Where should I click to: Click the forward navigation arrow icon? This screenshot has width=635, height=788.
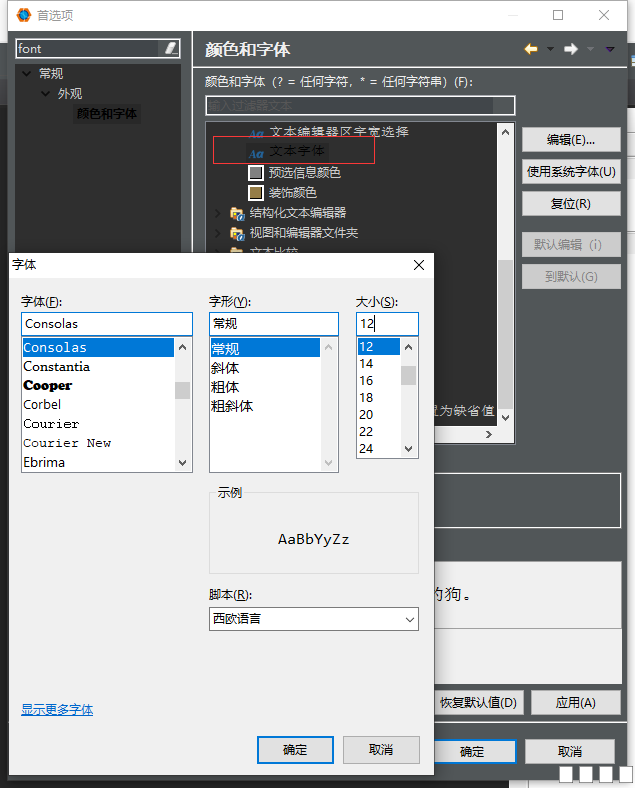[571, 49]
